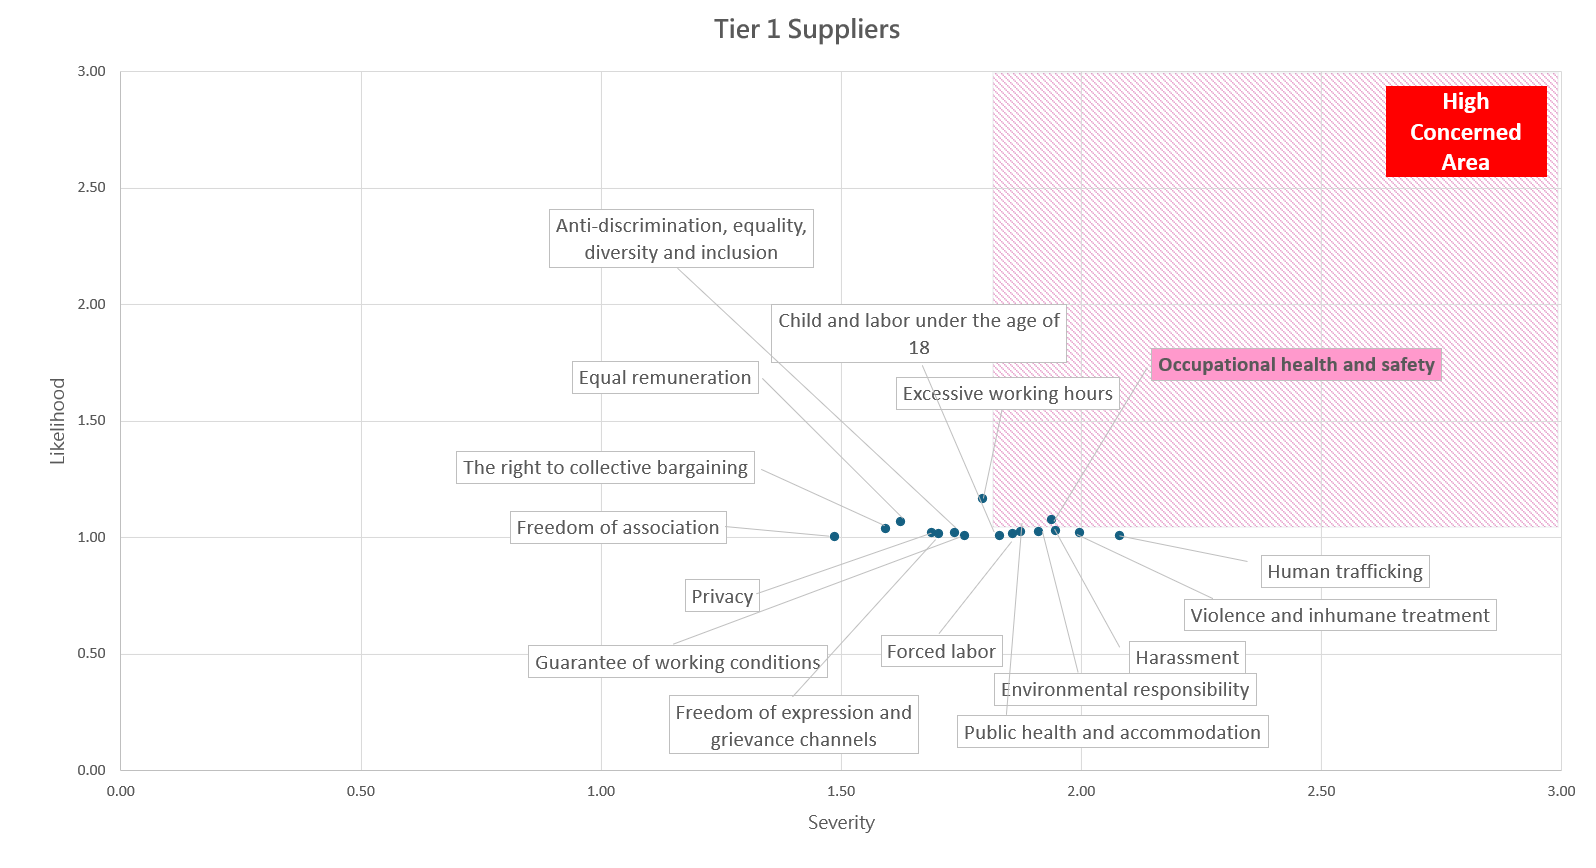
Task: Click the Tier 1 Suppliers chart title
Action: click(806, 30)
